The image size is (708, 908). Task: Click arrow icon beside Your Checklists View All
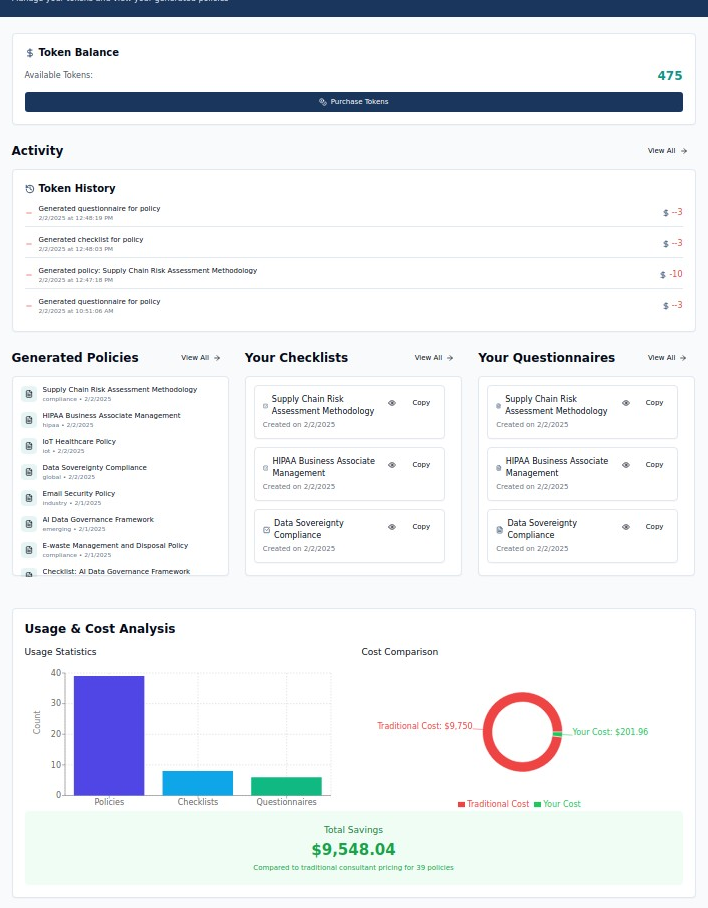click(x=450, y=358)
